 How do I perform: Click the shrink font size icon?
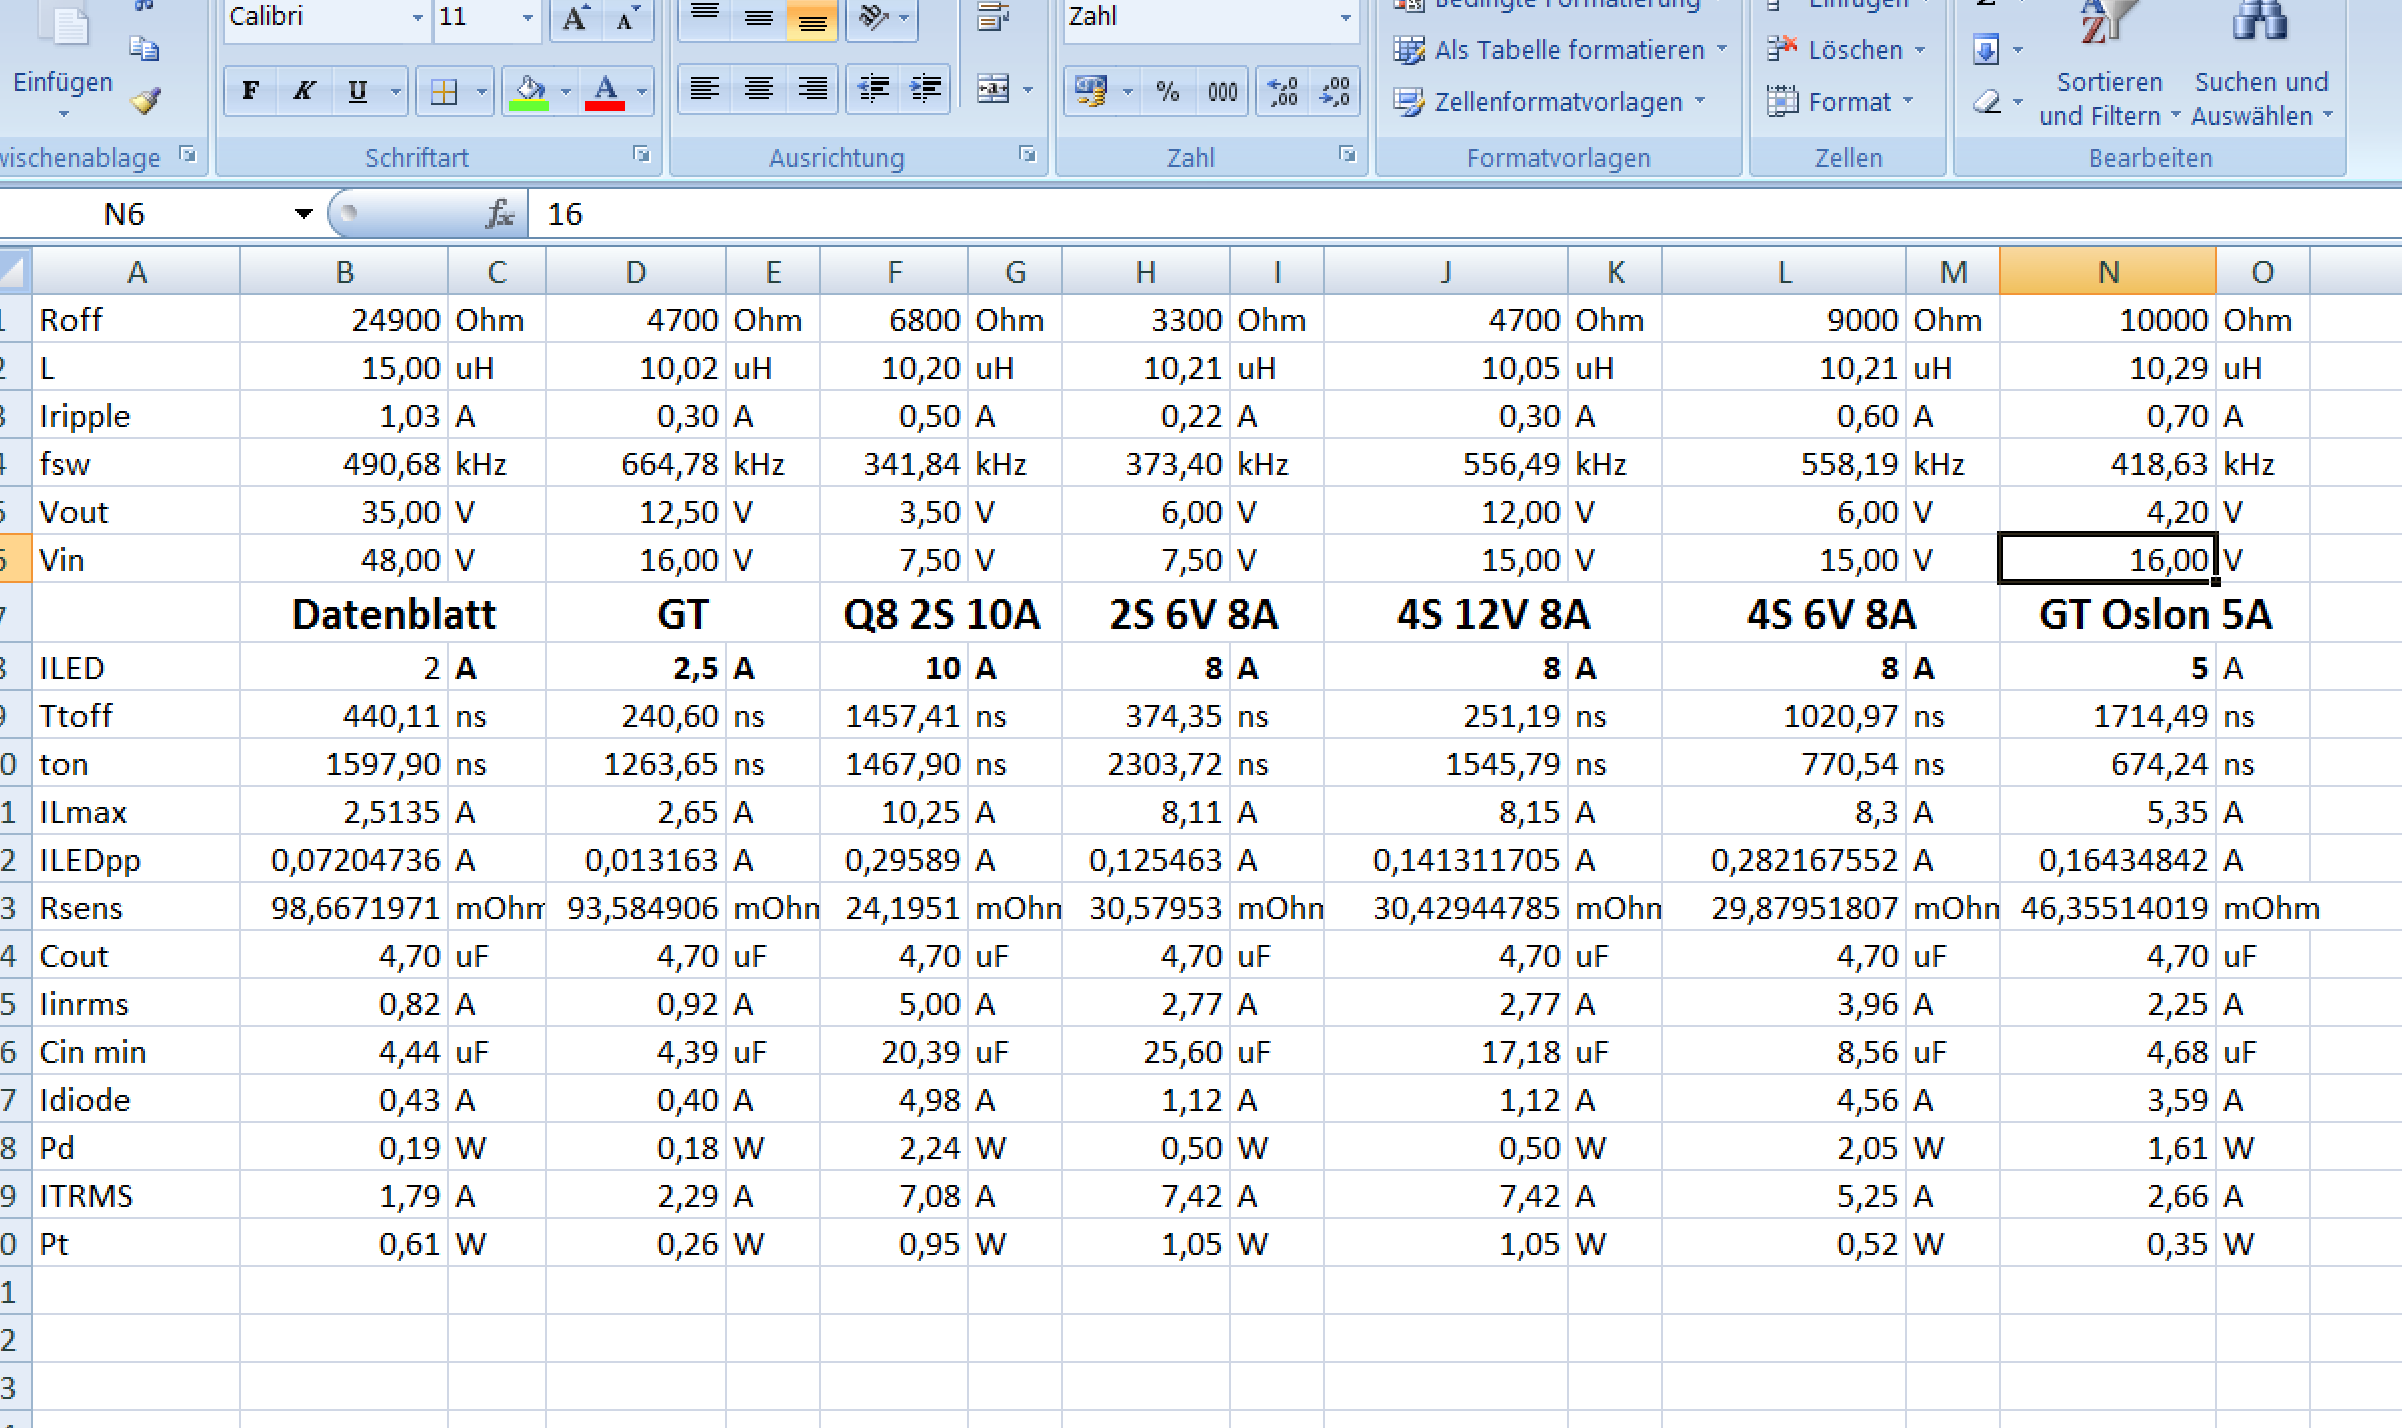click(x=627, y=18)
